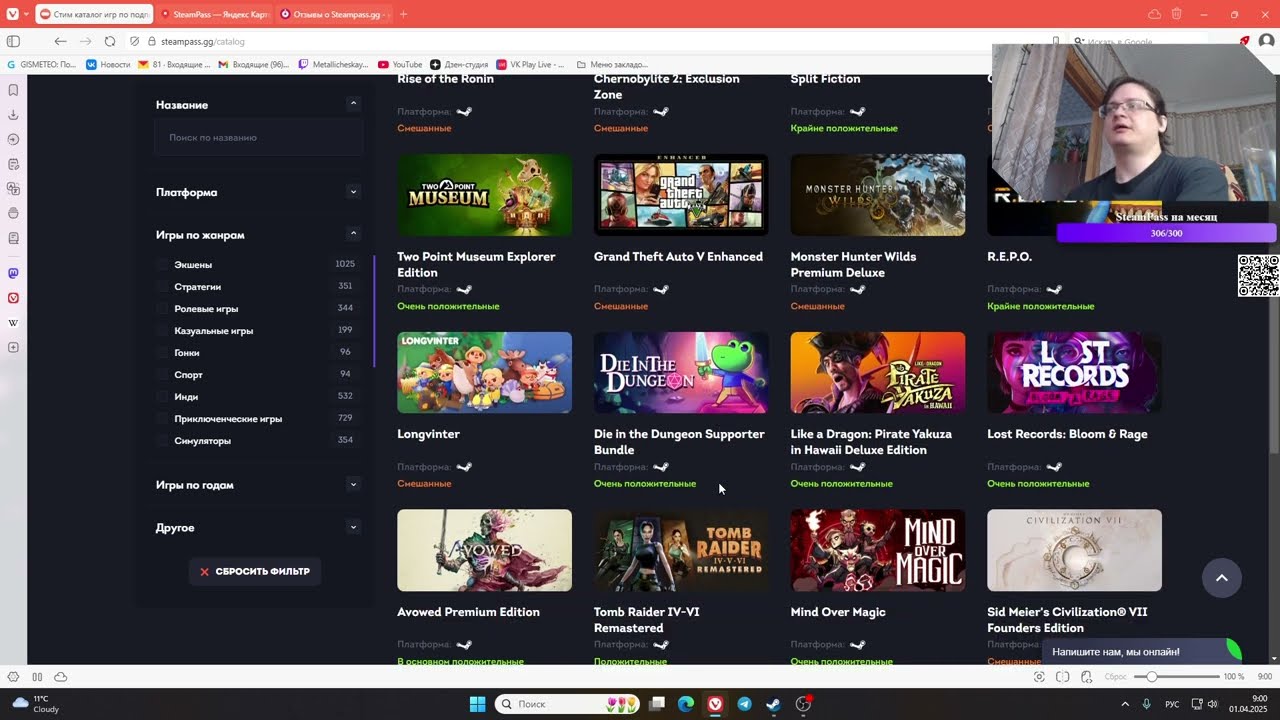Screen dimensions: 1280x720
Task: Click the capture page camera icon
Action: (1039, 677)
